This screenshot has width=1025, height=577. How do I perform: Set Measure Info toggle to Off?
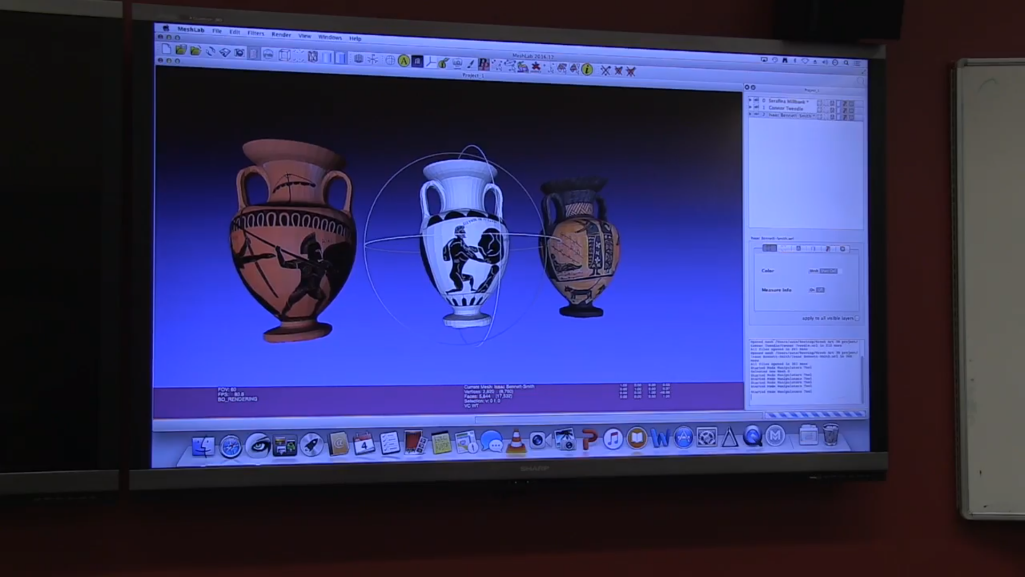click(820, 289)
